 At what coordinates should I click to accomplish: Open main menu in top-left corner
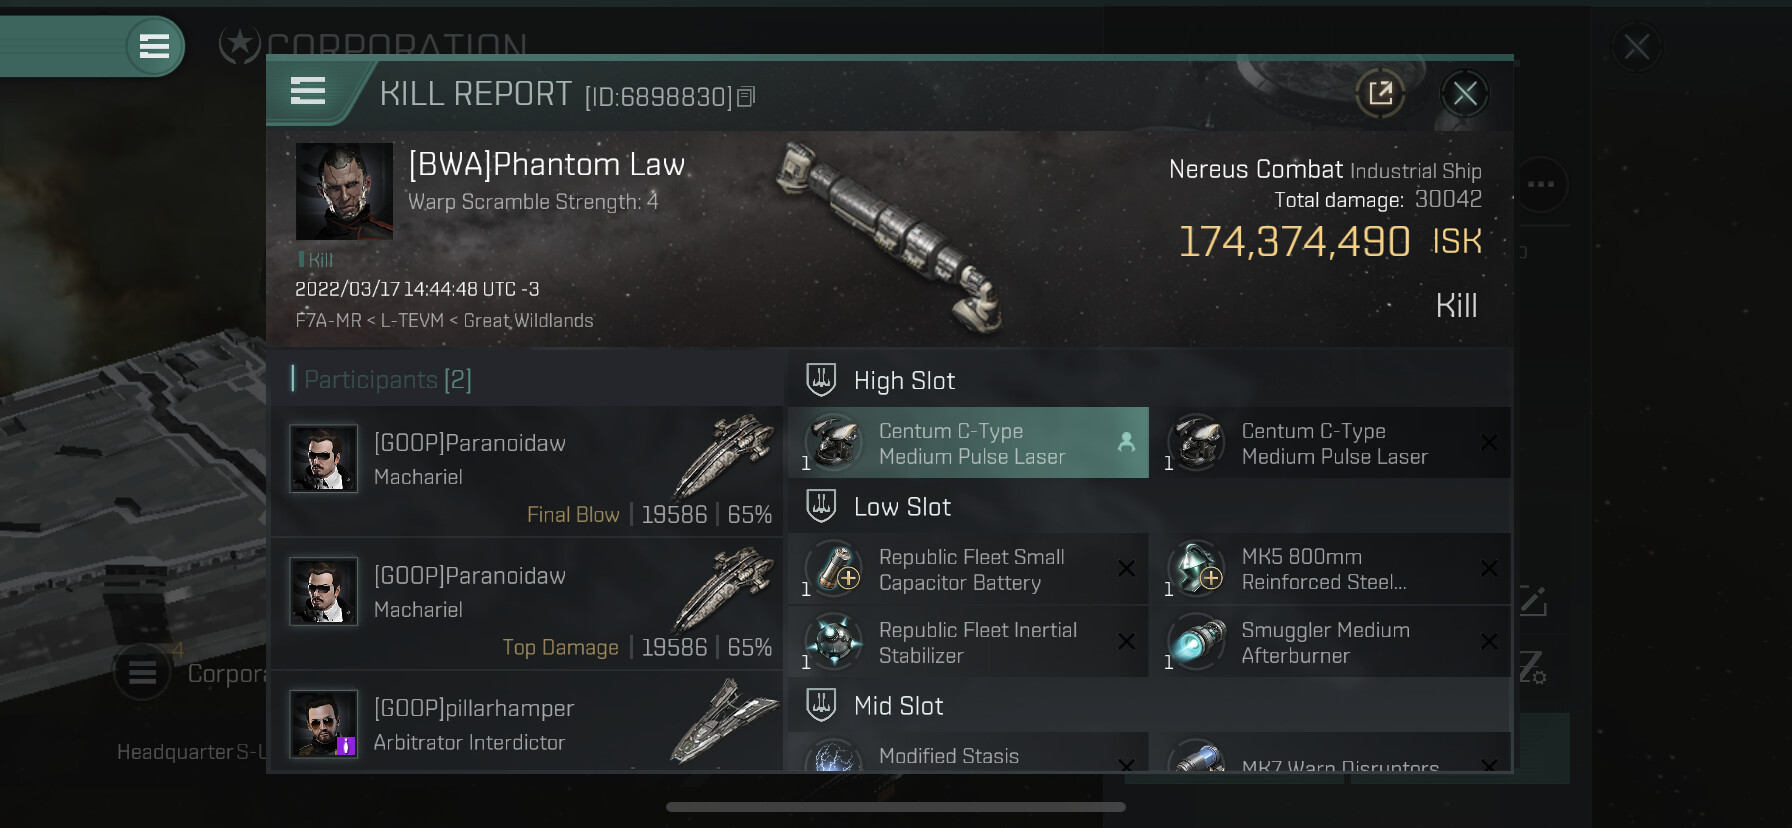tap(154, 46)
